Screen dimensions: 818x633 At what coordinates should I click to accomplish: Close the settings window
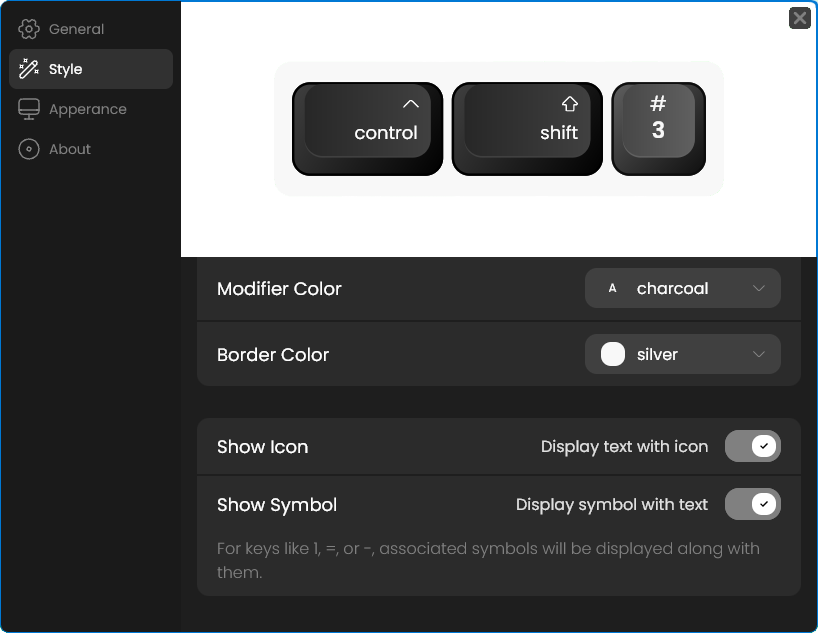pyautogui.click(x=799, y=18)
